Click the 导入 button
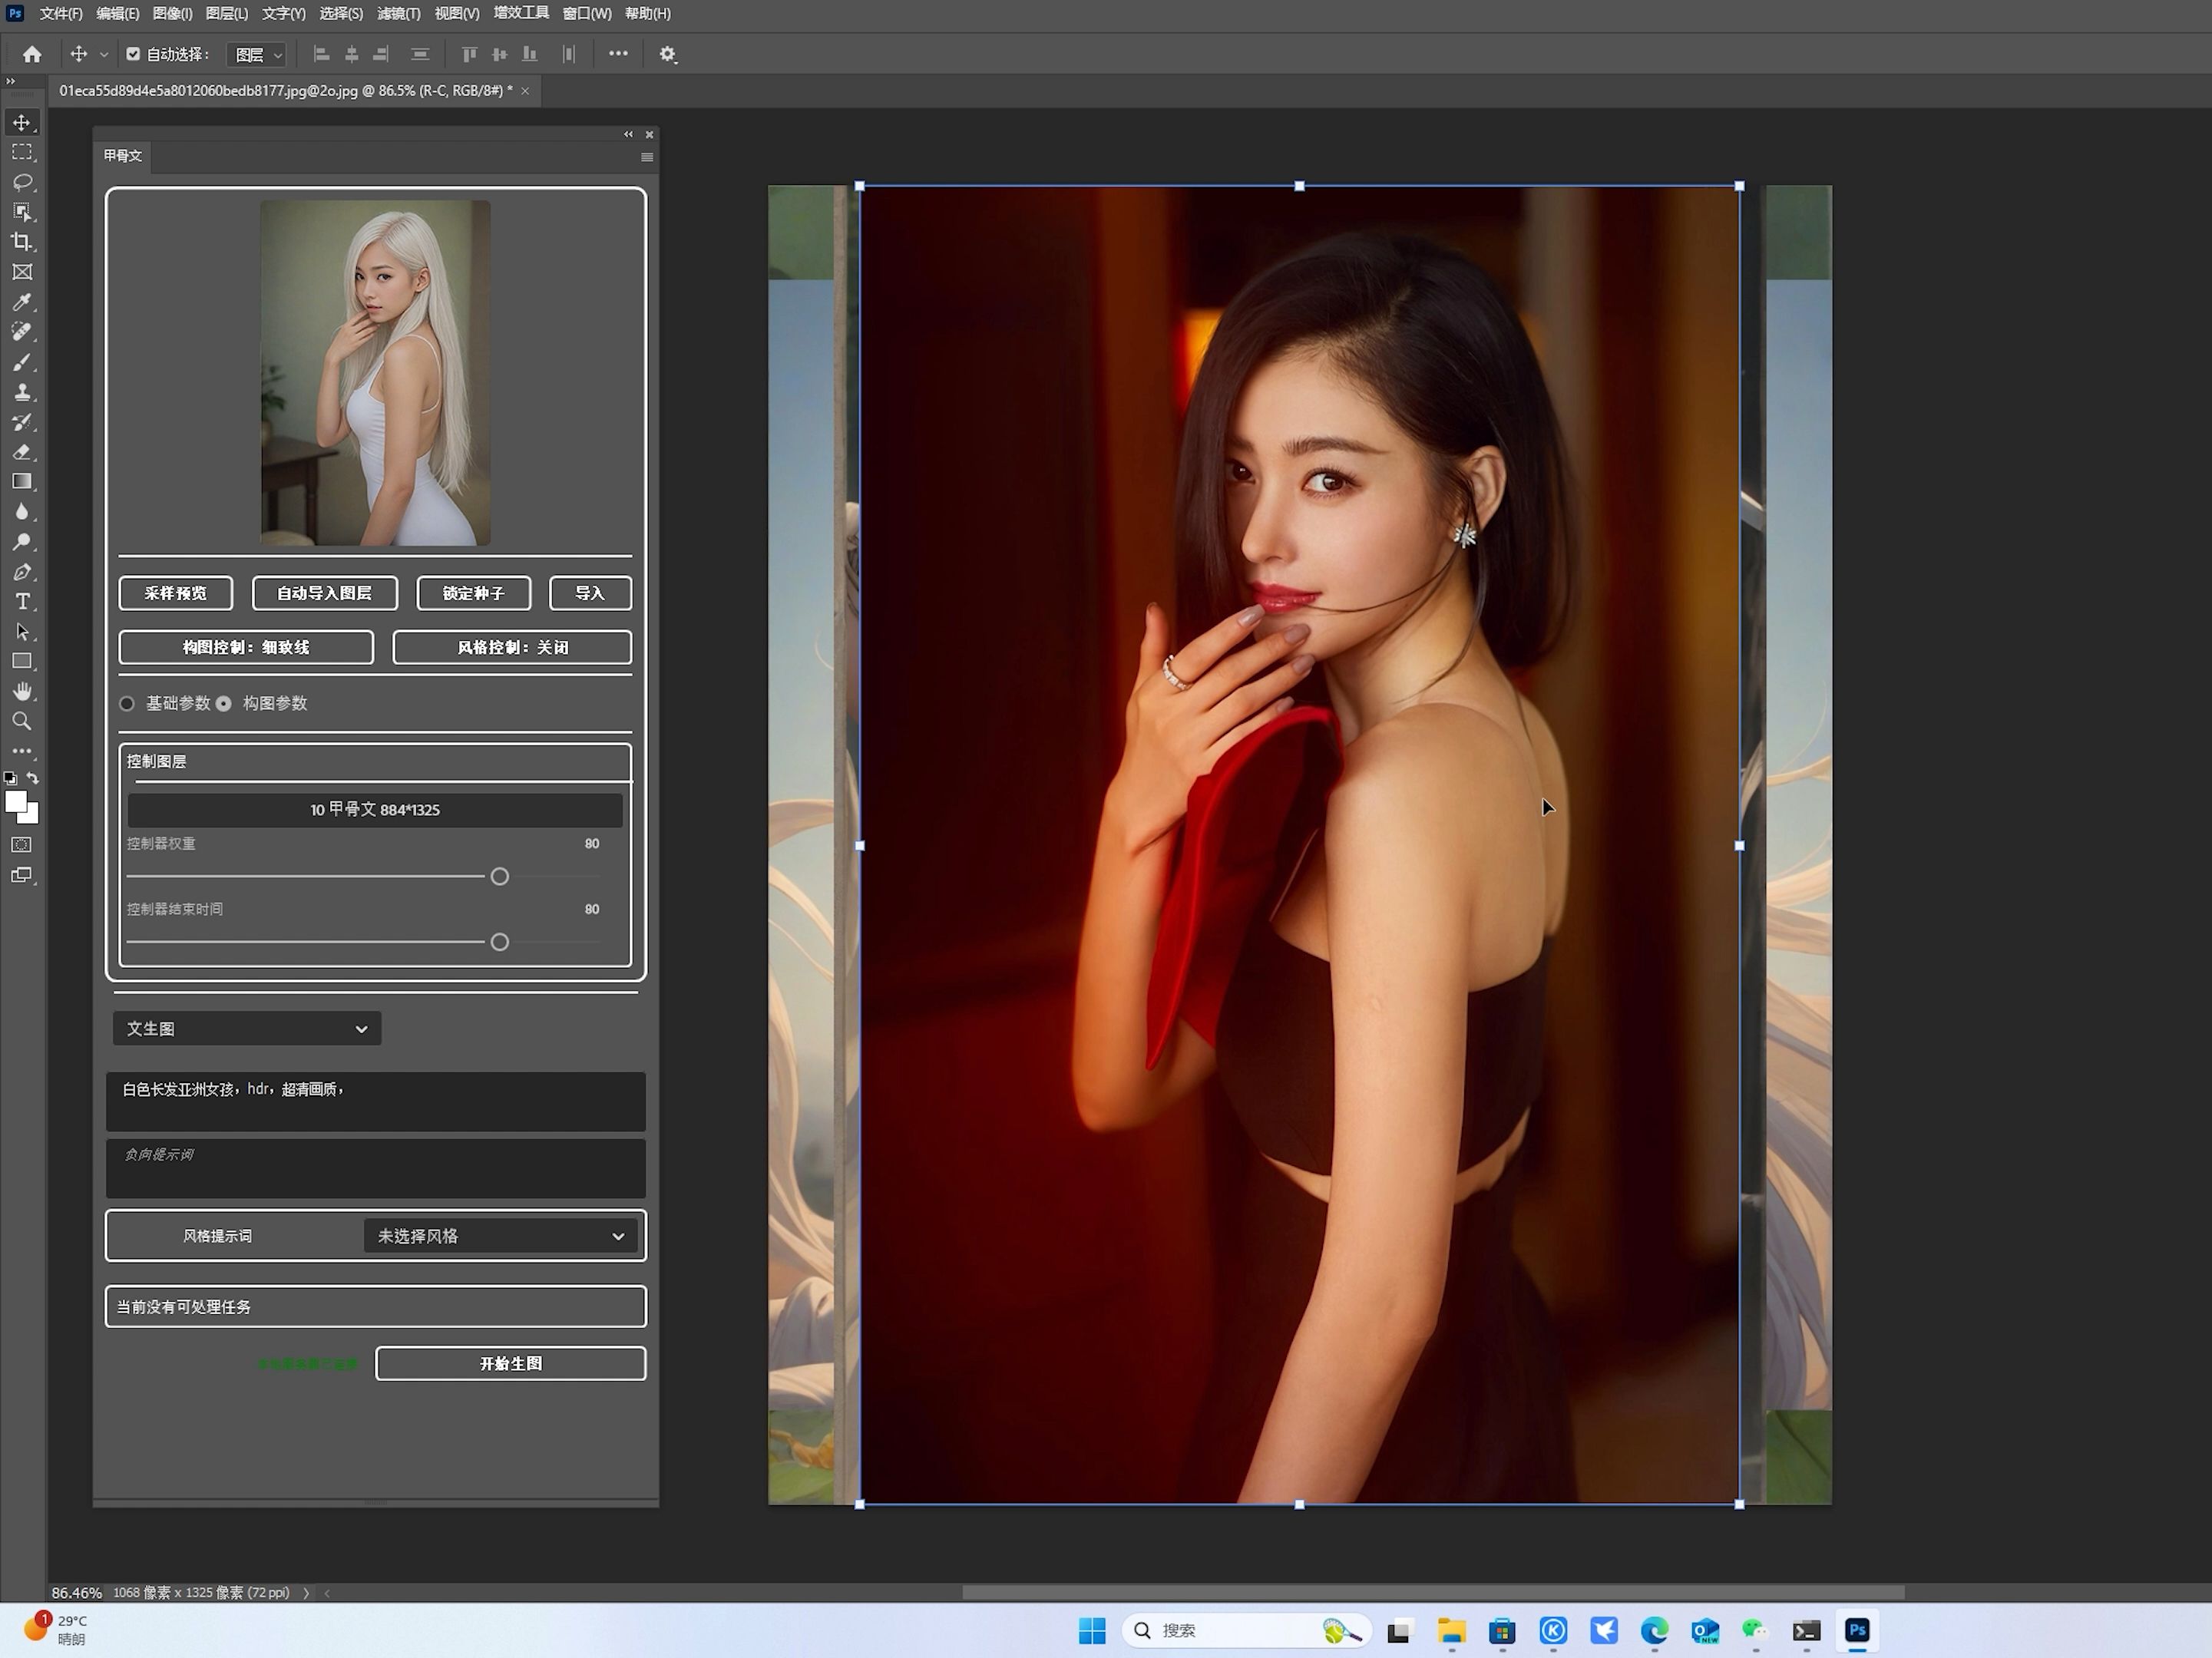This screenshot has width=2212, height=1658. pyautogui.click(x=590, y=593)
